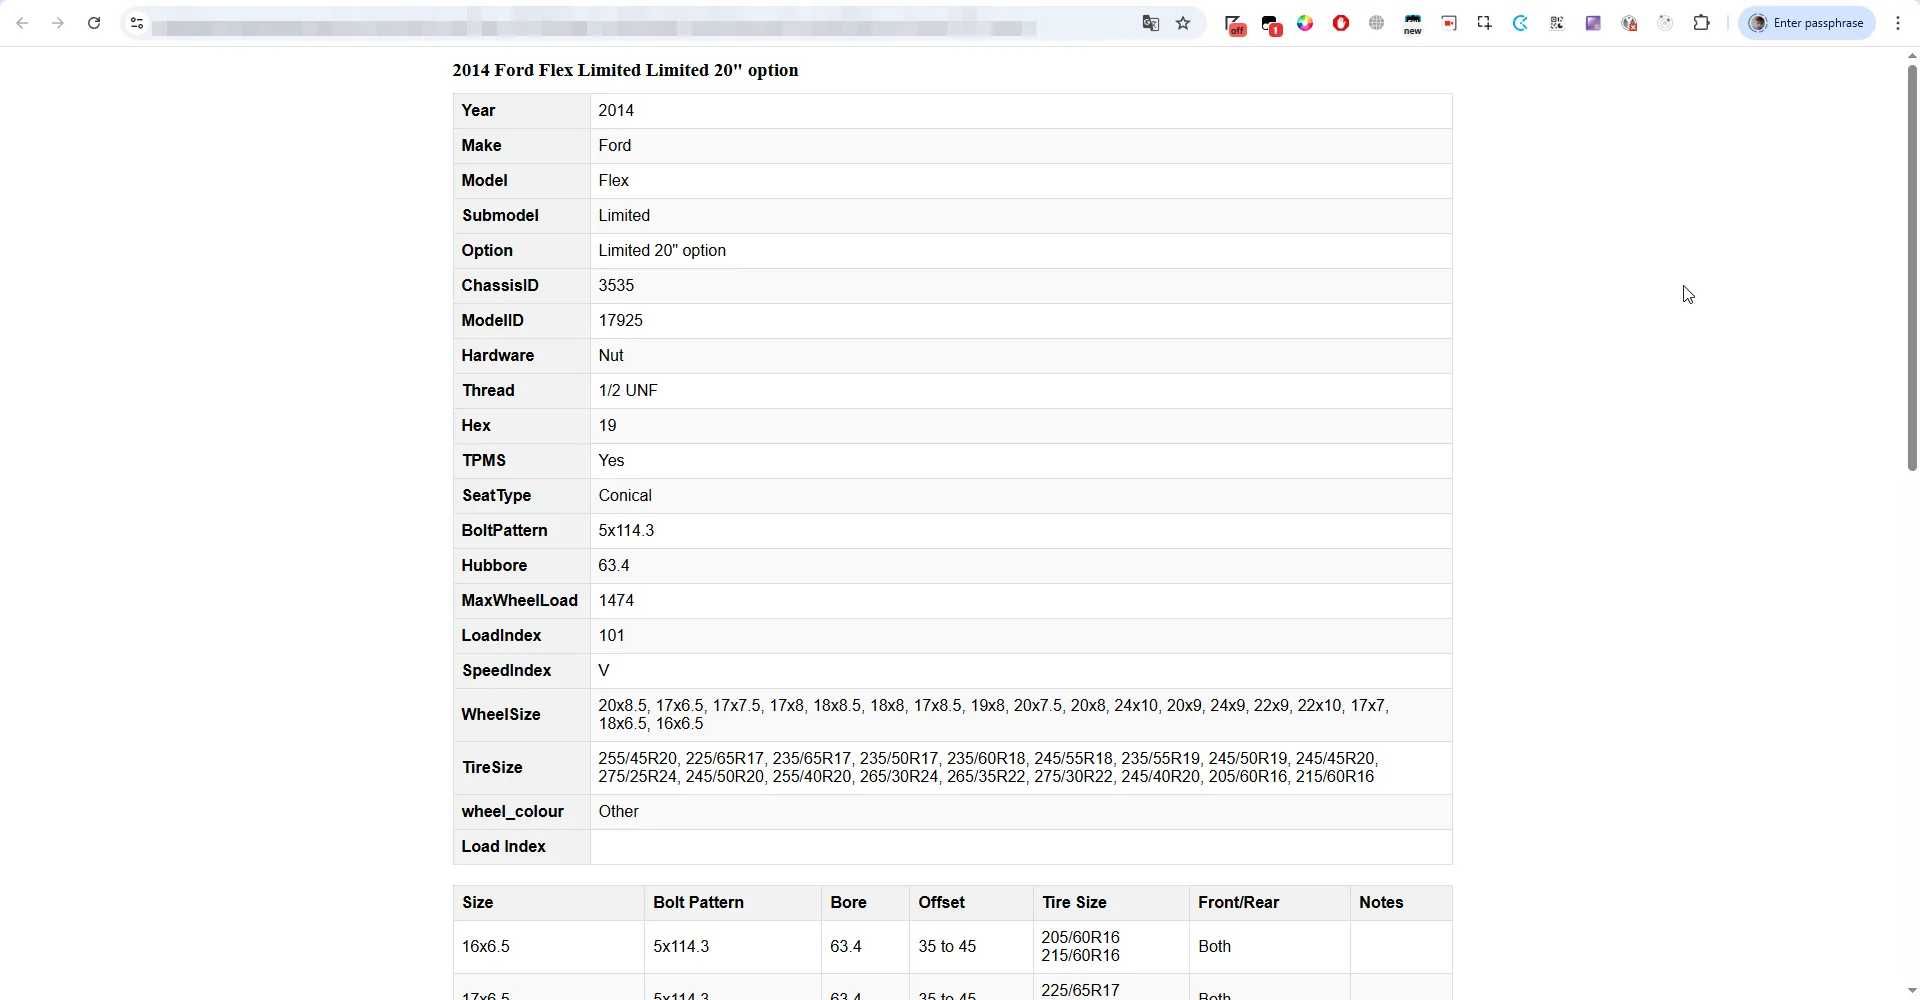Click the Enter passphrase profile button
The width and height of the screenshot is (1920, 1000).
pos(1807,23)
